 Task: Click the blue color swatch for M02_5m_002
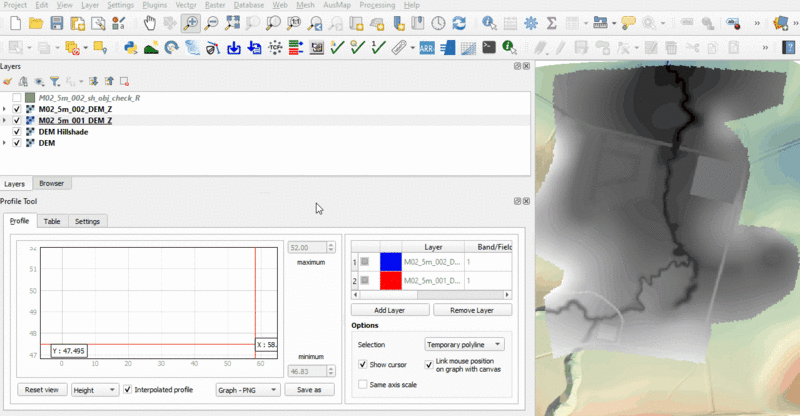[389, 262]
